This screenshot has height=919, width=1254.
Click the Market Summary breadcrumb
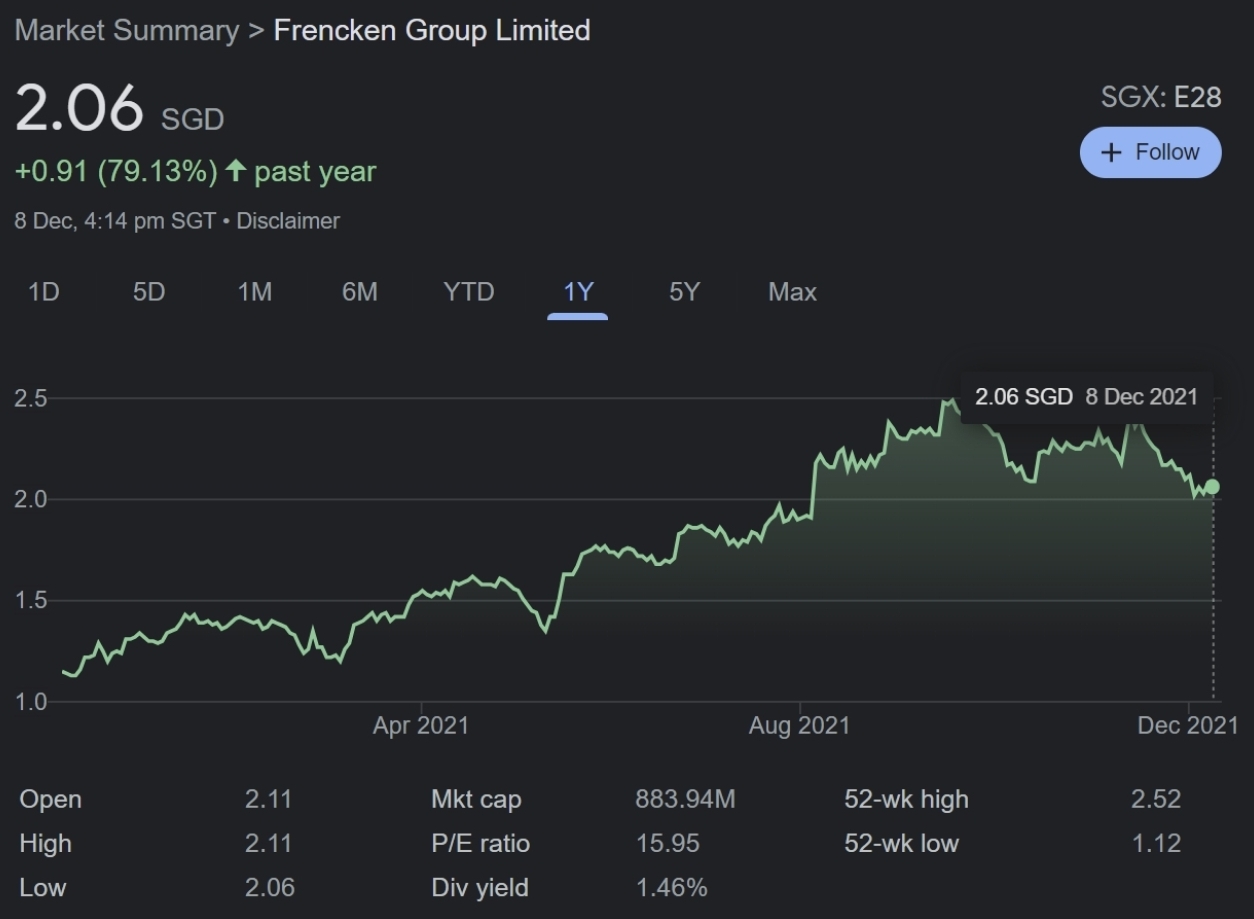tap(127, 30)
